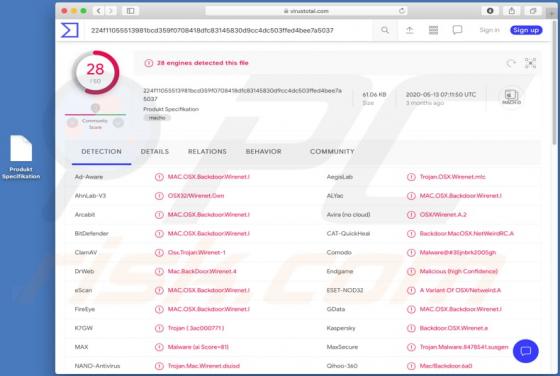Image resolution: width=560 pixels, height=376 pixels.
Task: Click the Comodo Malware result text
Action: (458, 252)
